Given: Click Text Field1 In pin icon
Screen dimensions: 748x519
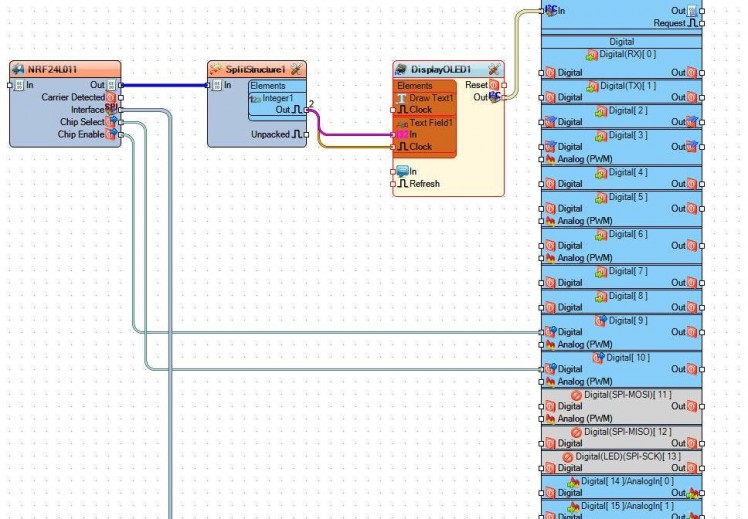Looking at the screenshot, I should click(x=403, y=135).
